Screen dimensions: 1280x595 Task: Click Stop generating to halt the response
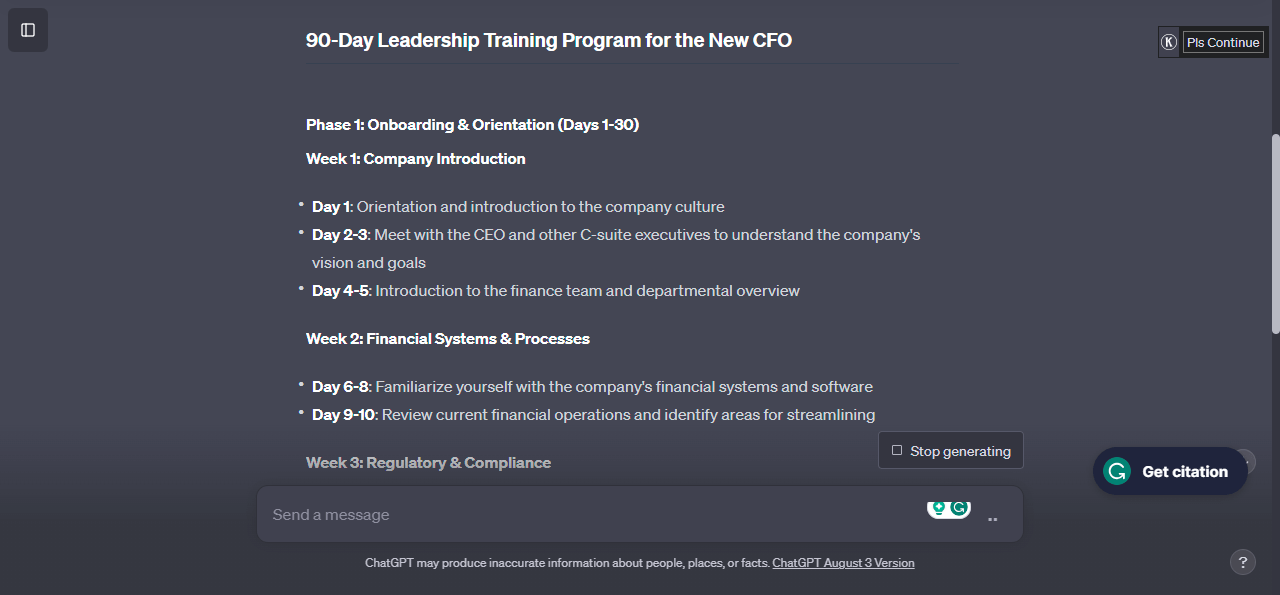[951, 451]
